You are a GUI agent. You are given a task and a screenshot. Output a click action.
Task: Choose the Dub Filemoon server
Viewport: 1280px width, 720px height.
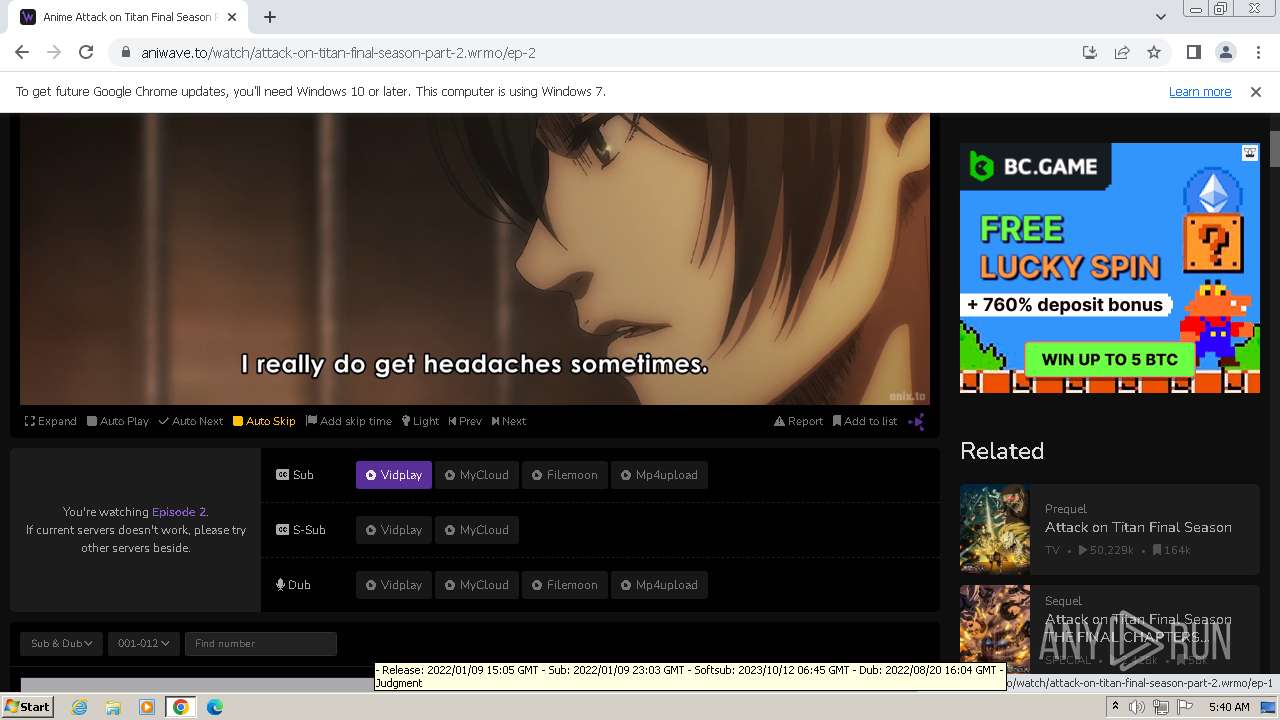(x=565, y=585)
